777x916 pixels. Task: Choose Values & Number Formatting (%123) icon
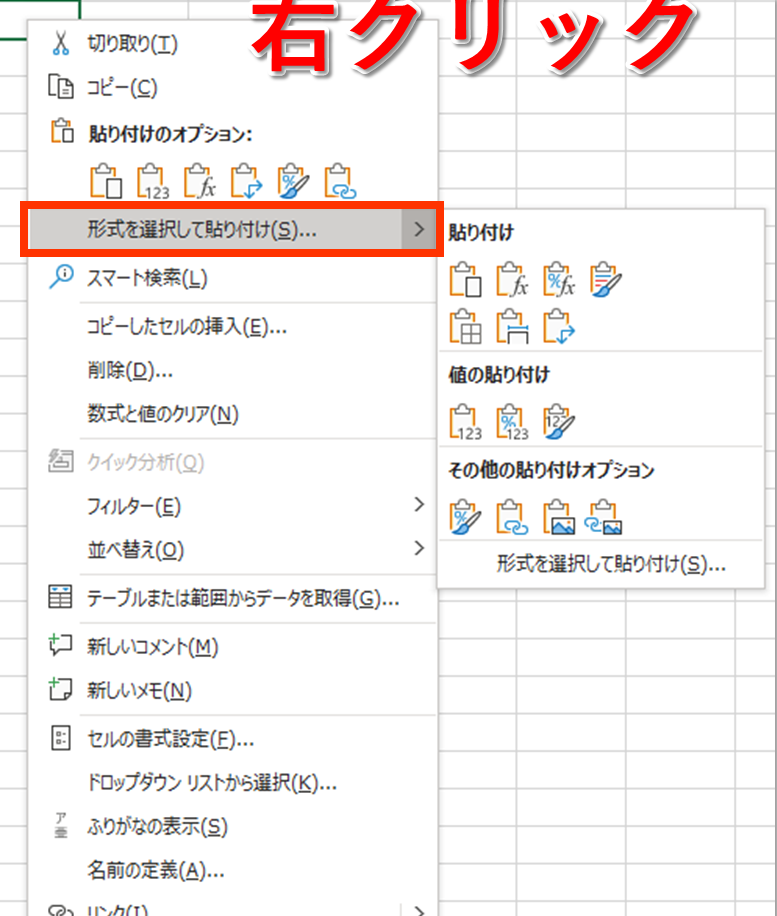click(512, 422)
